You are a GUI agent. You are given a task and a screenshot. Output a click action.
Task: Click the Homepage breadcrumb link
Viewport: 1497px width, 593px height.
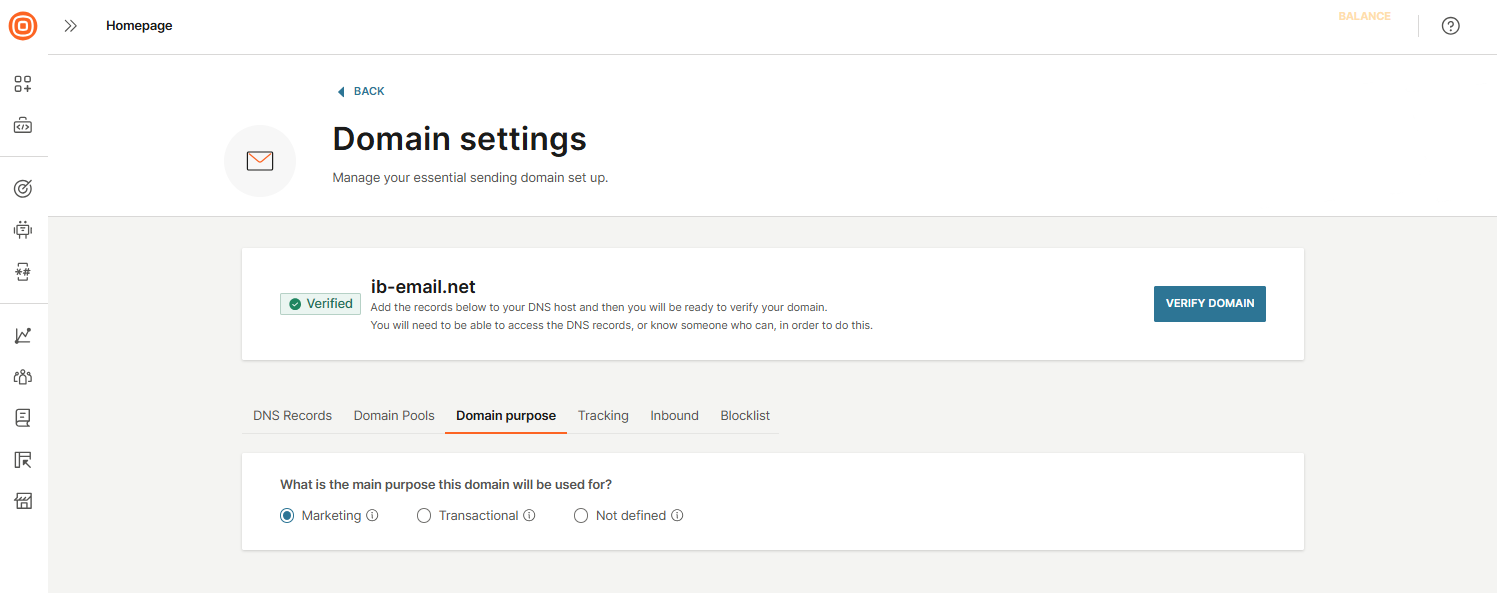point(139,26)
